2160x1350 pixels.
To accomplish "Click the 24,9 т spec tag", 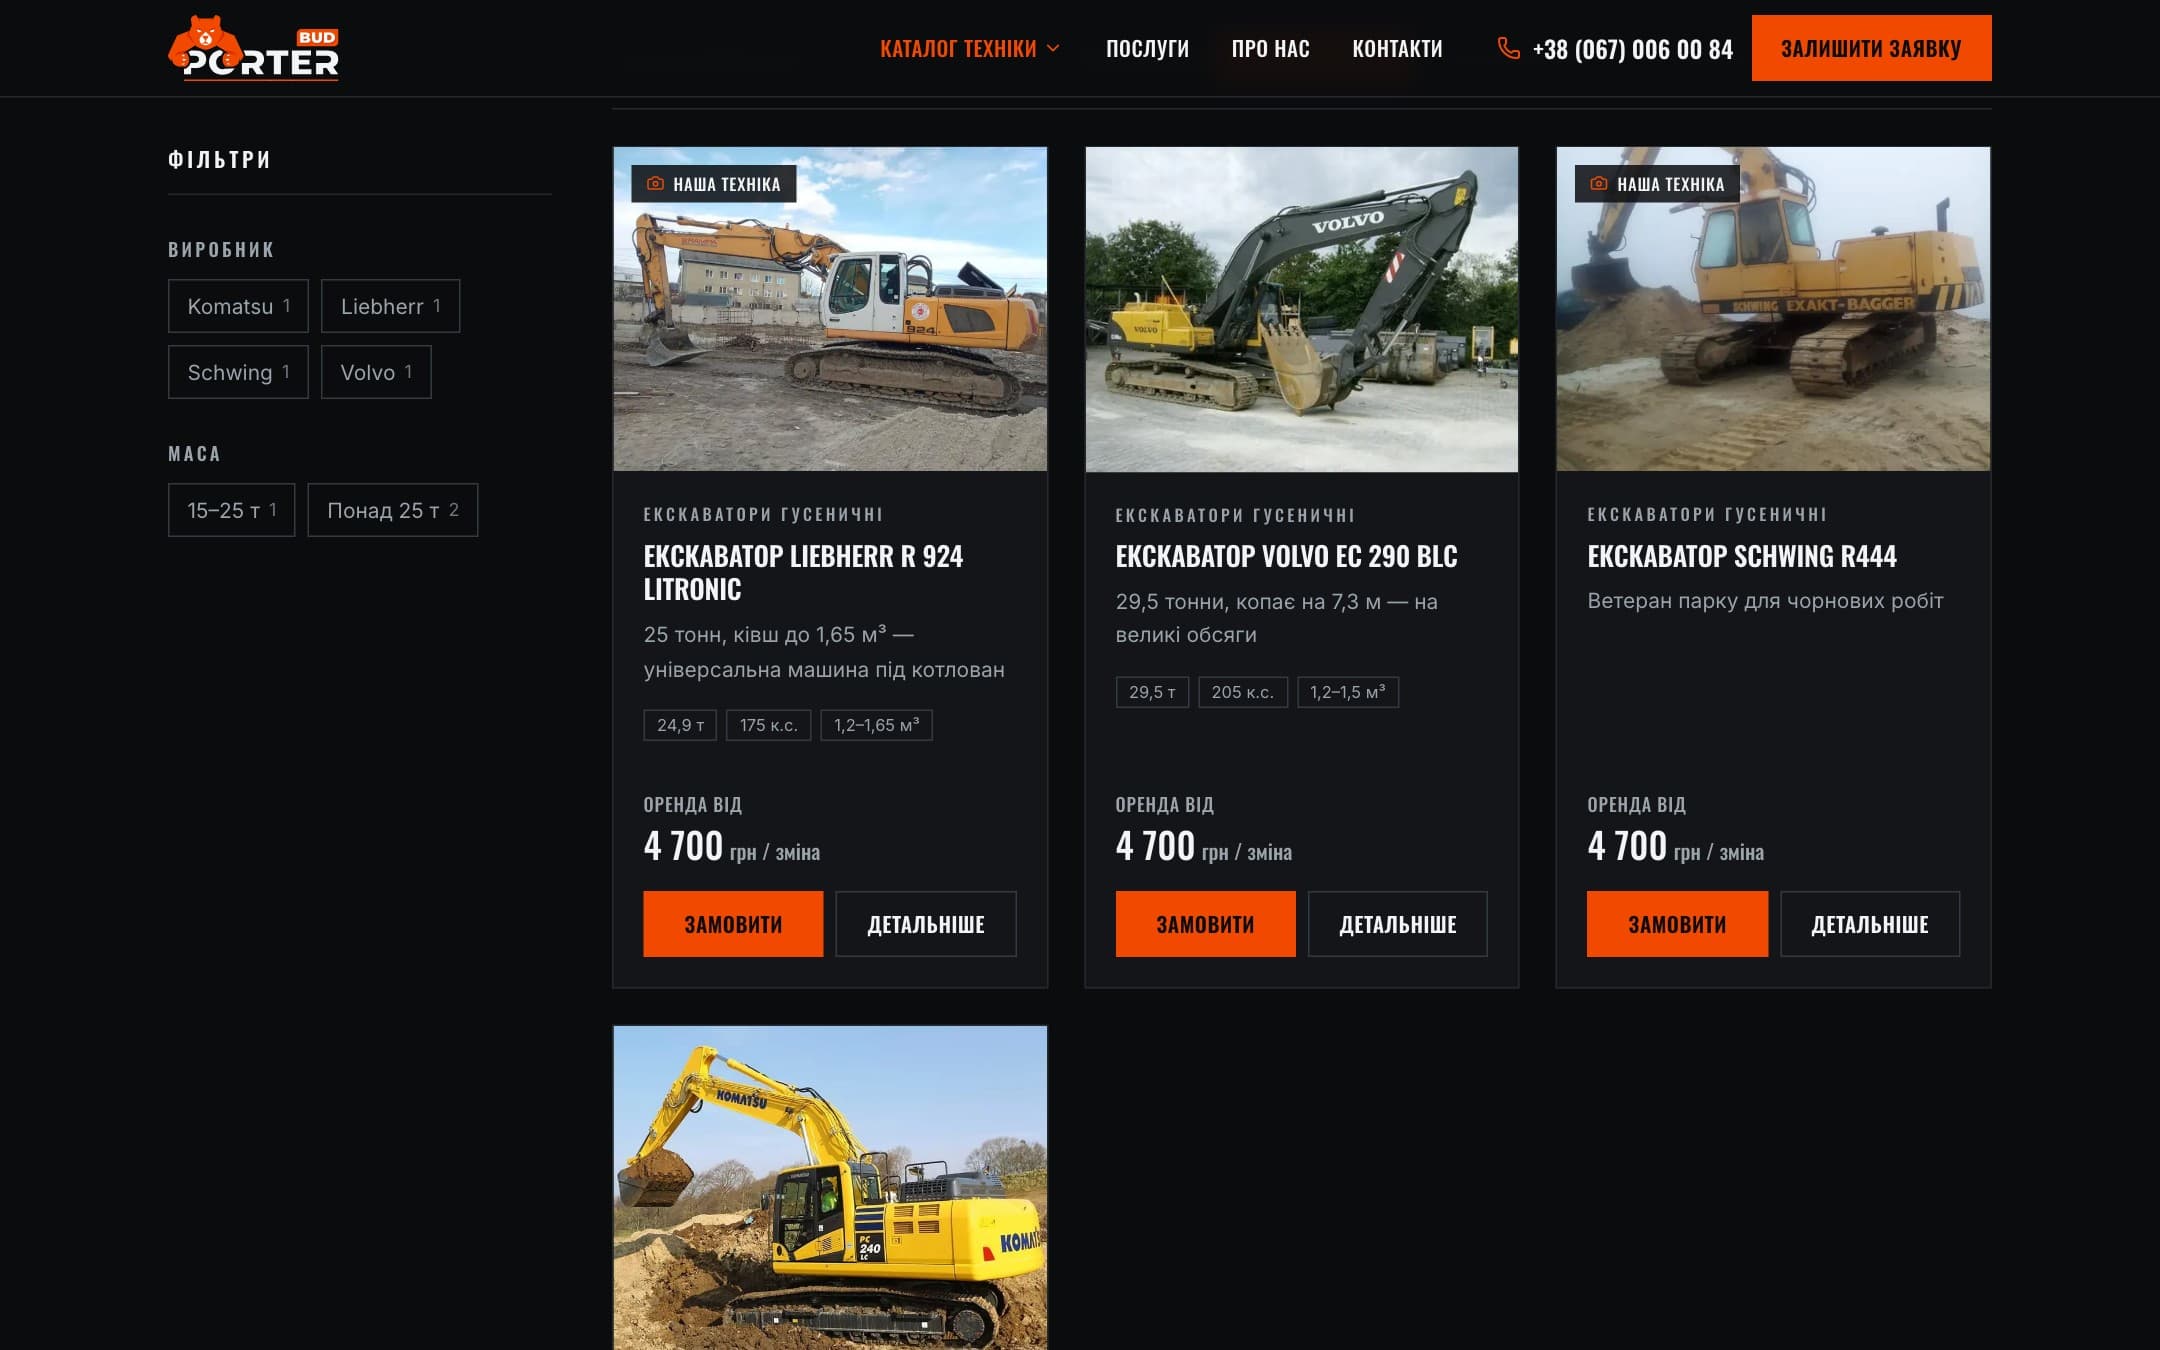I will coord(680,725).
